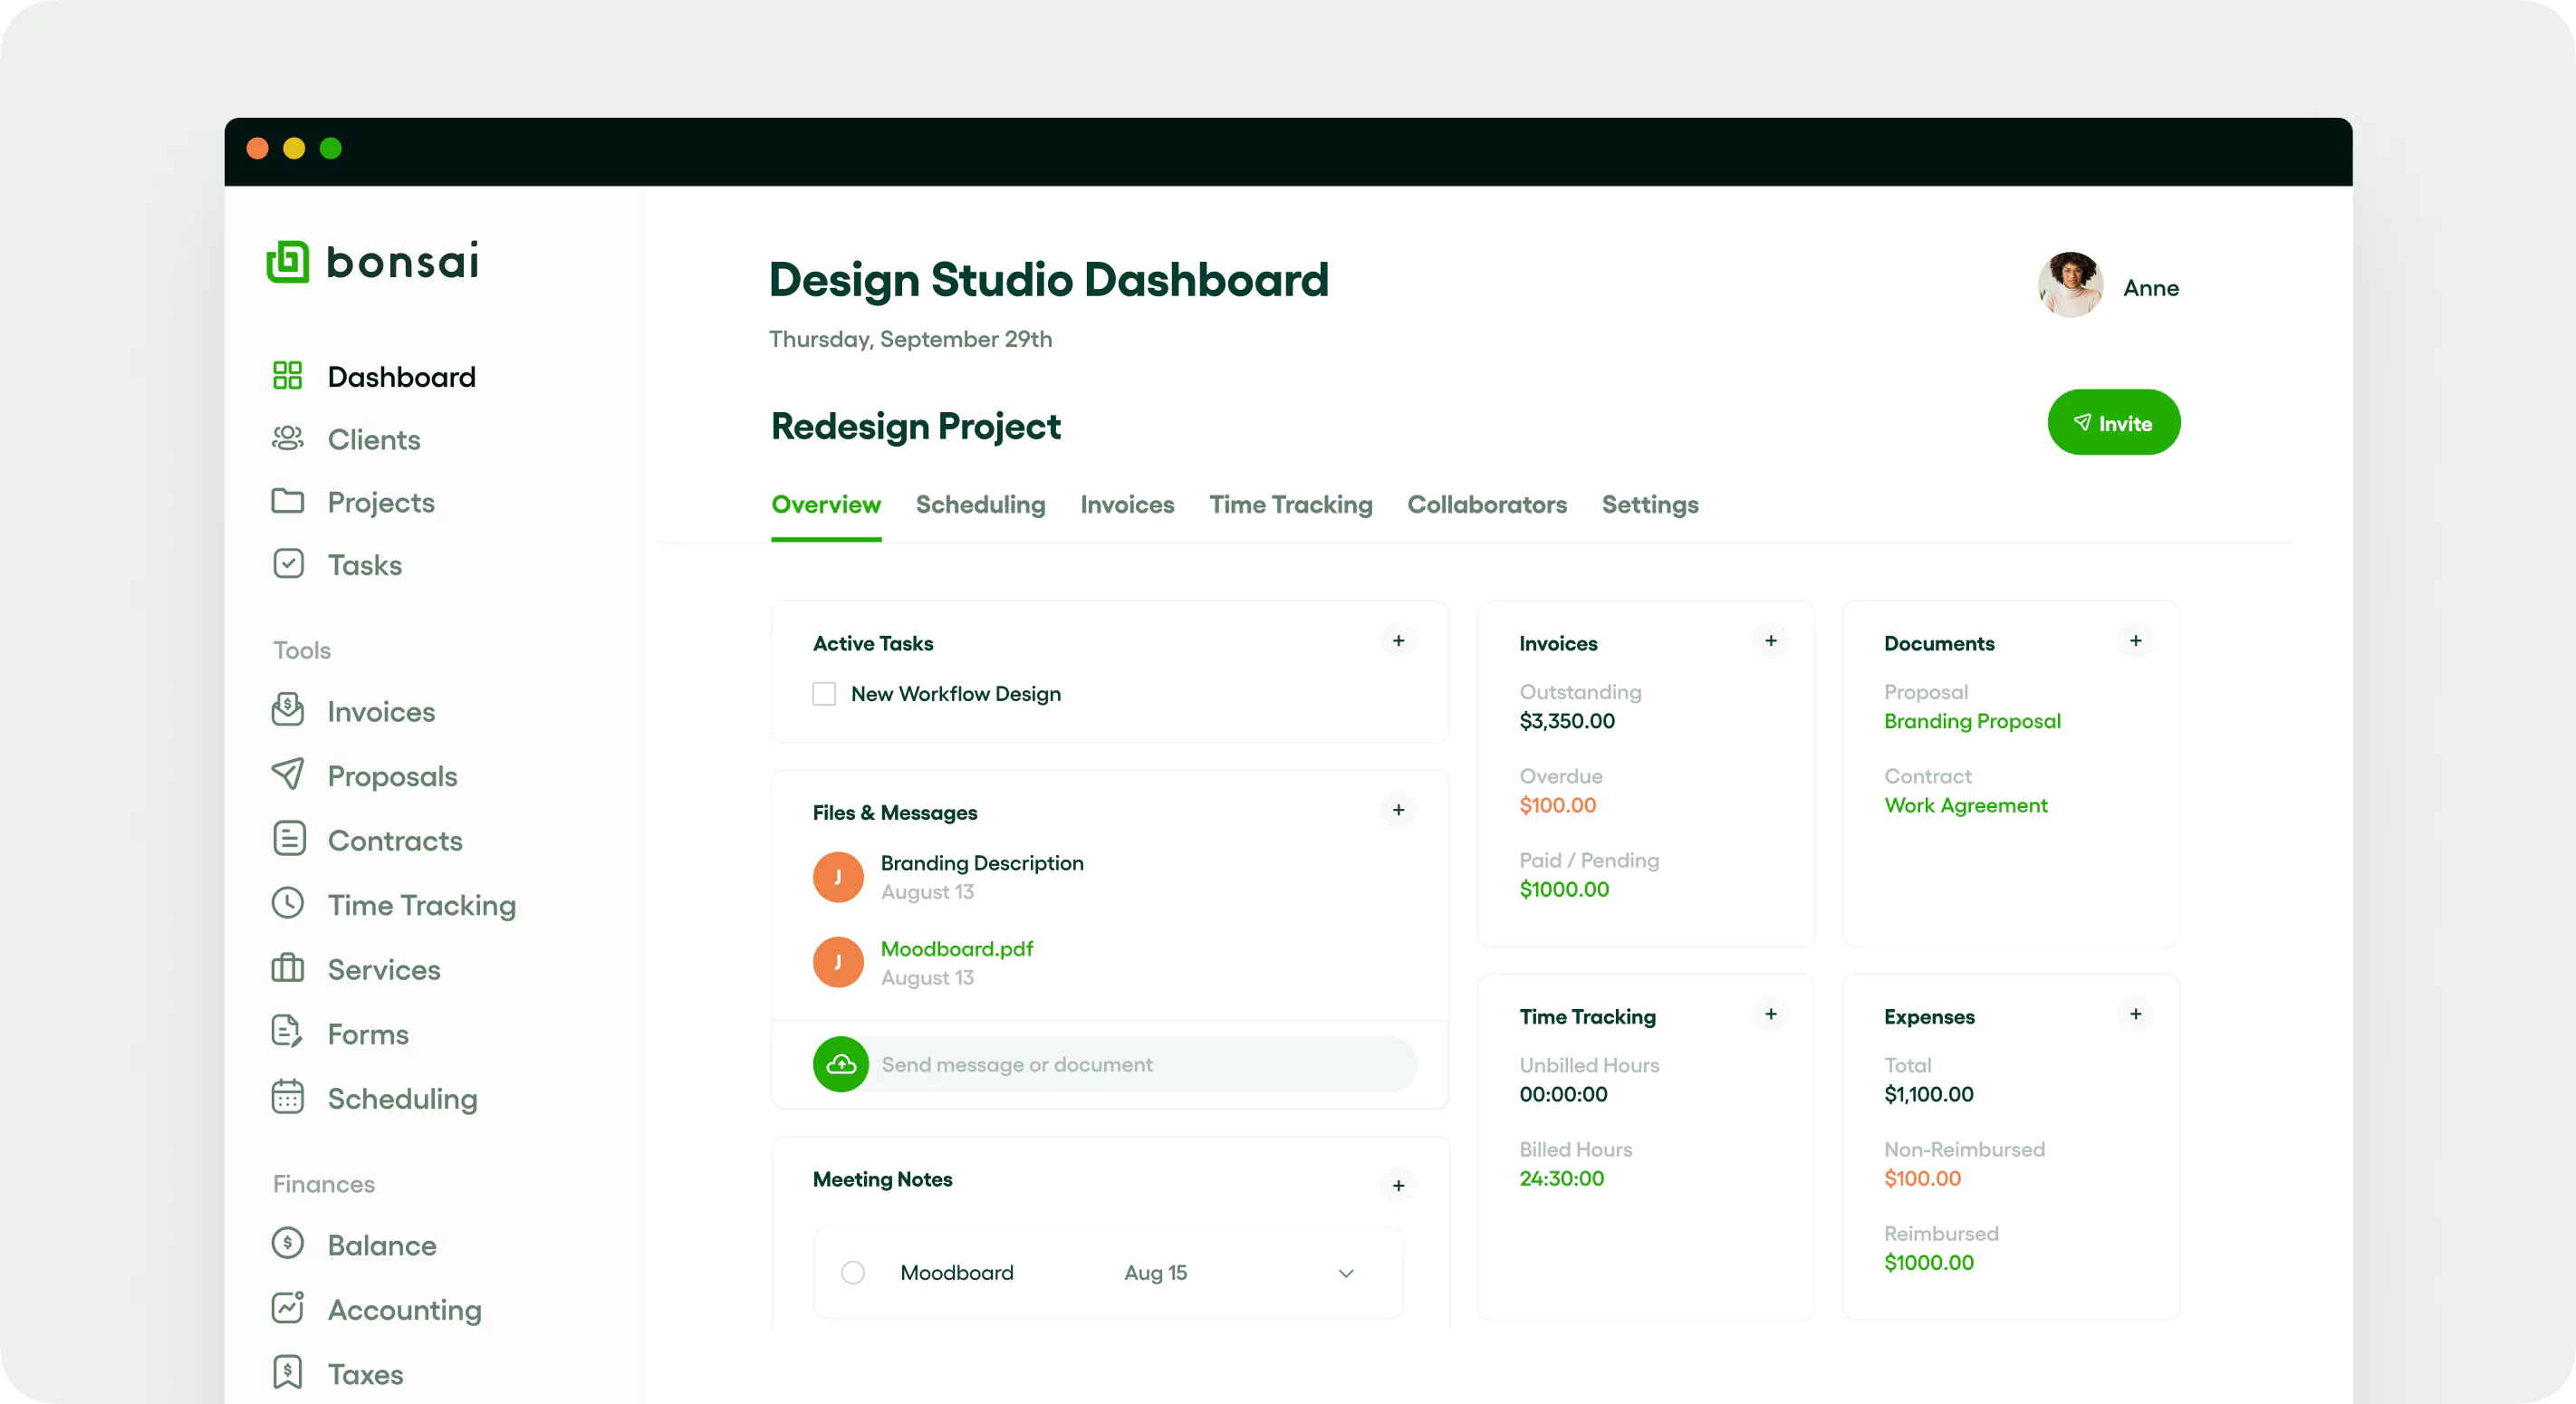The image size is (2576, 1404).
Task: Open the Taxes receipt icon
Action: click(x=287, y=1372)
